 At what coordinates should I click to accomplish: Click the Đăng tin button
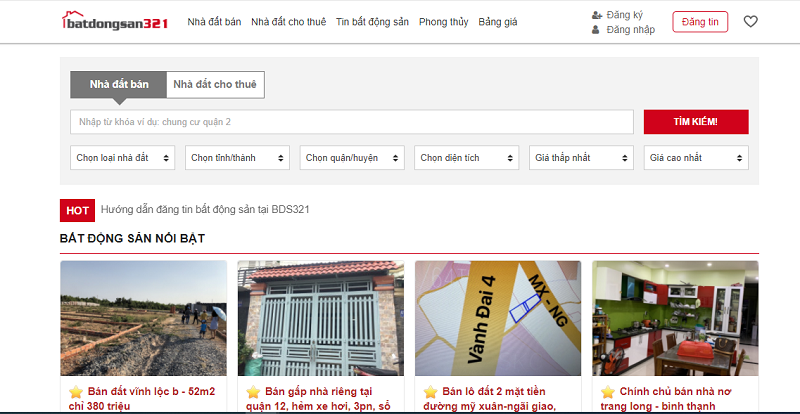pos(700,22)
